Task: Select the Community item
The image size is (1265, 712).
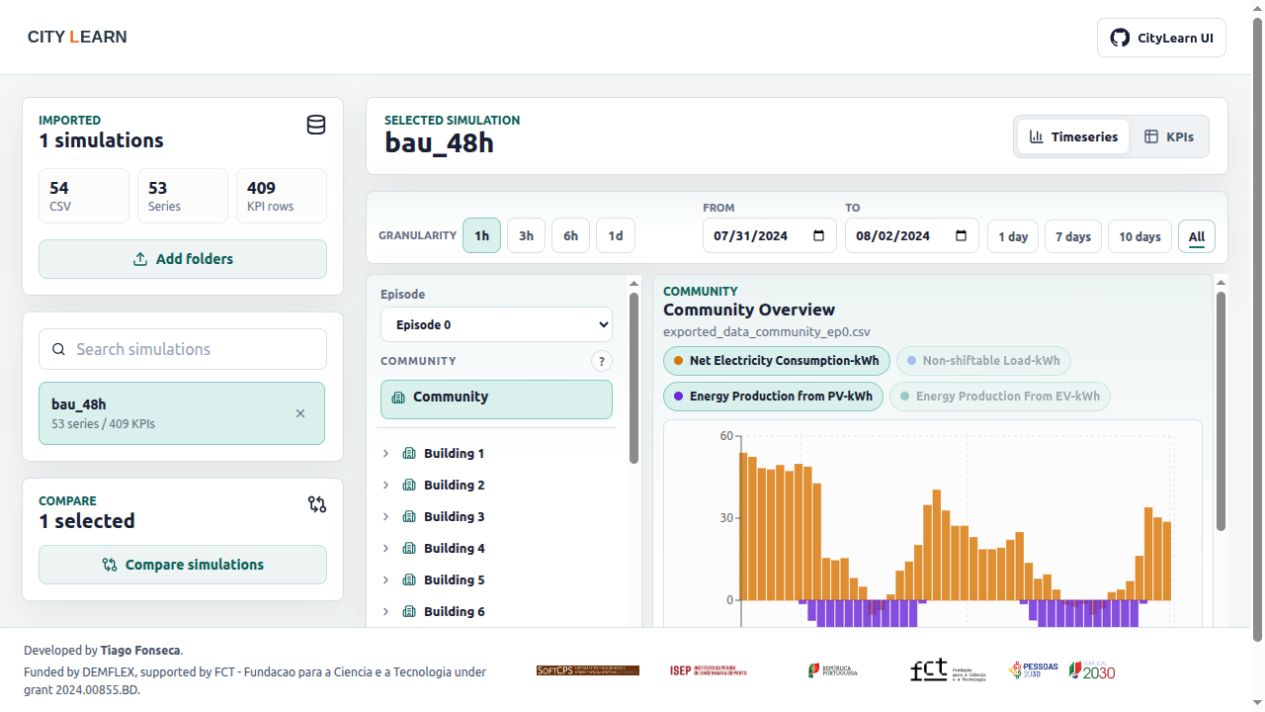Action: click(x=496, y=399)
